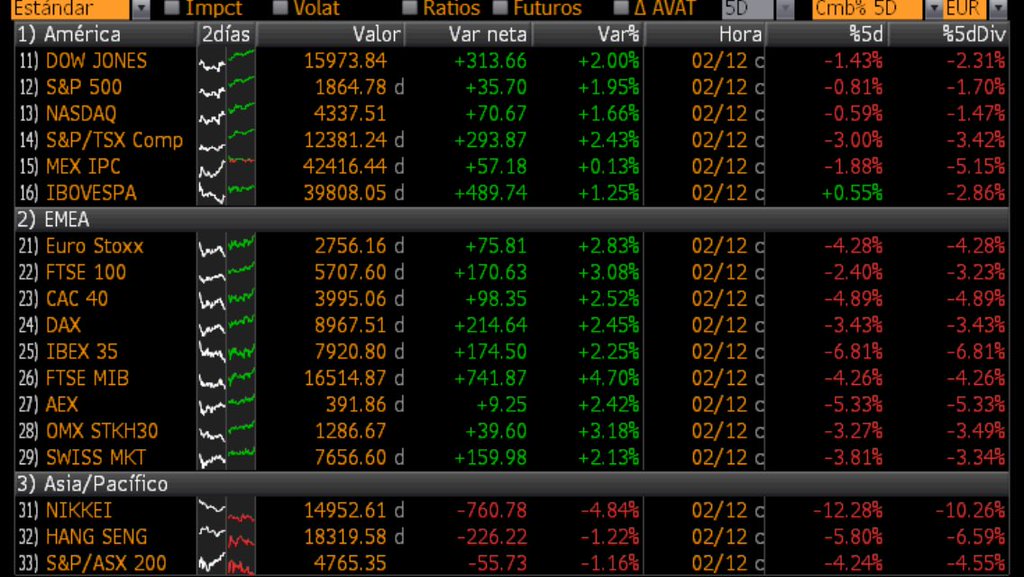Open the DOW JONES index
Viewport: 1024px width, 577px height.
click(x=96, y=61)
